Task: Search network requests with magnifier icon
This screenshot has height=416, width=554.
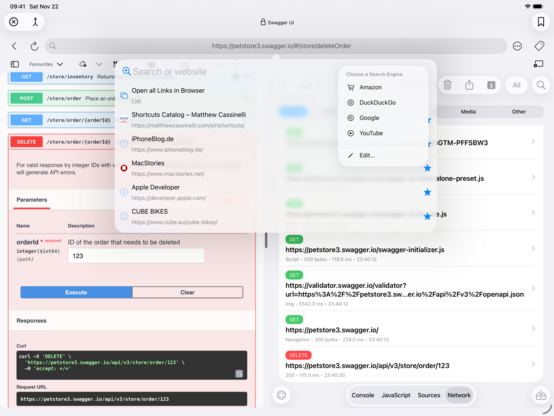Action: (x=541, y=85)
